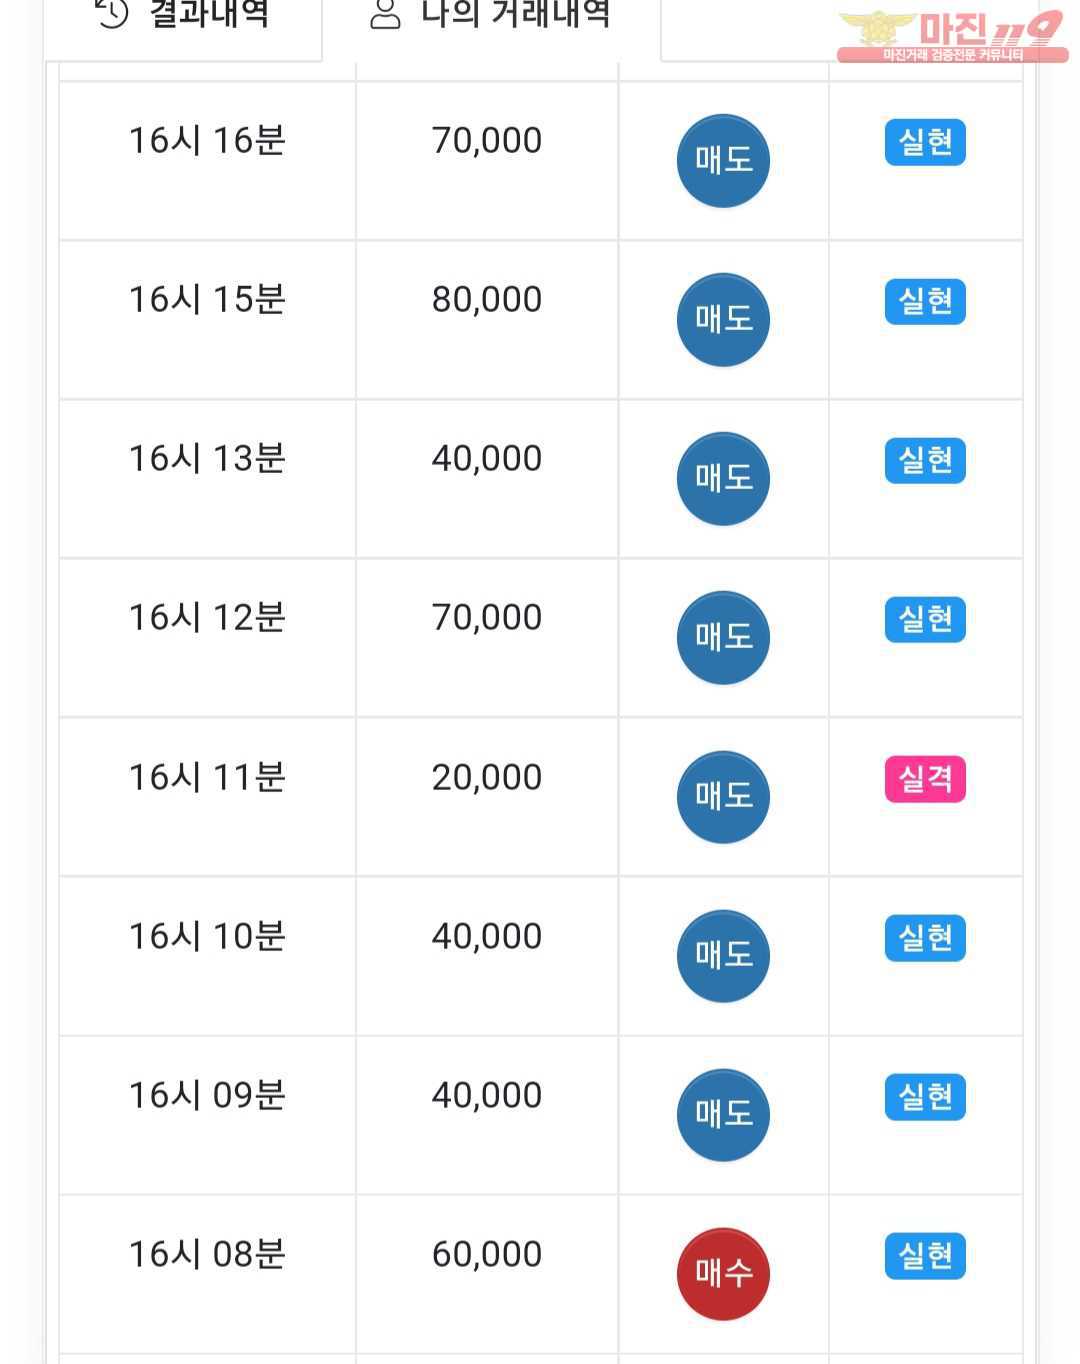Tap the 매도 badge for 16시 16분
Viewport: 1080px width, 1364px height.
[x=723, y=160]
